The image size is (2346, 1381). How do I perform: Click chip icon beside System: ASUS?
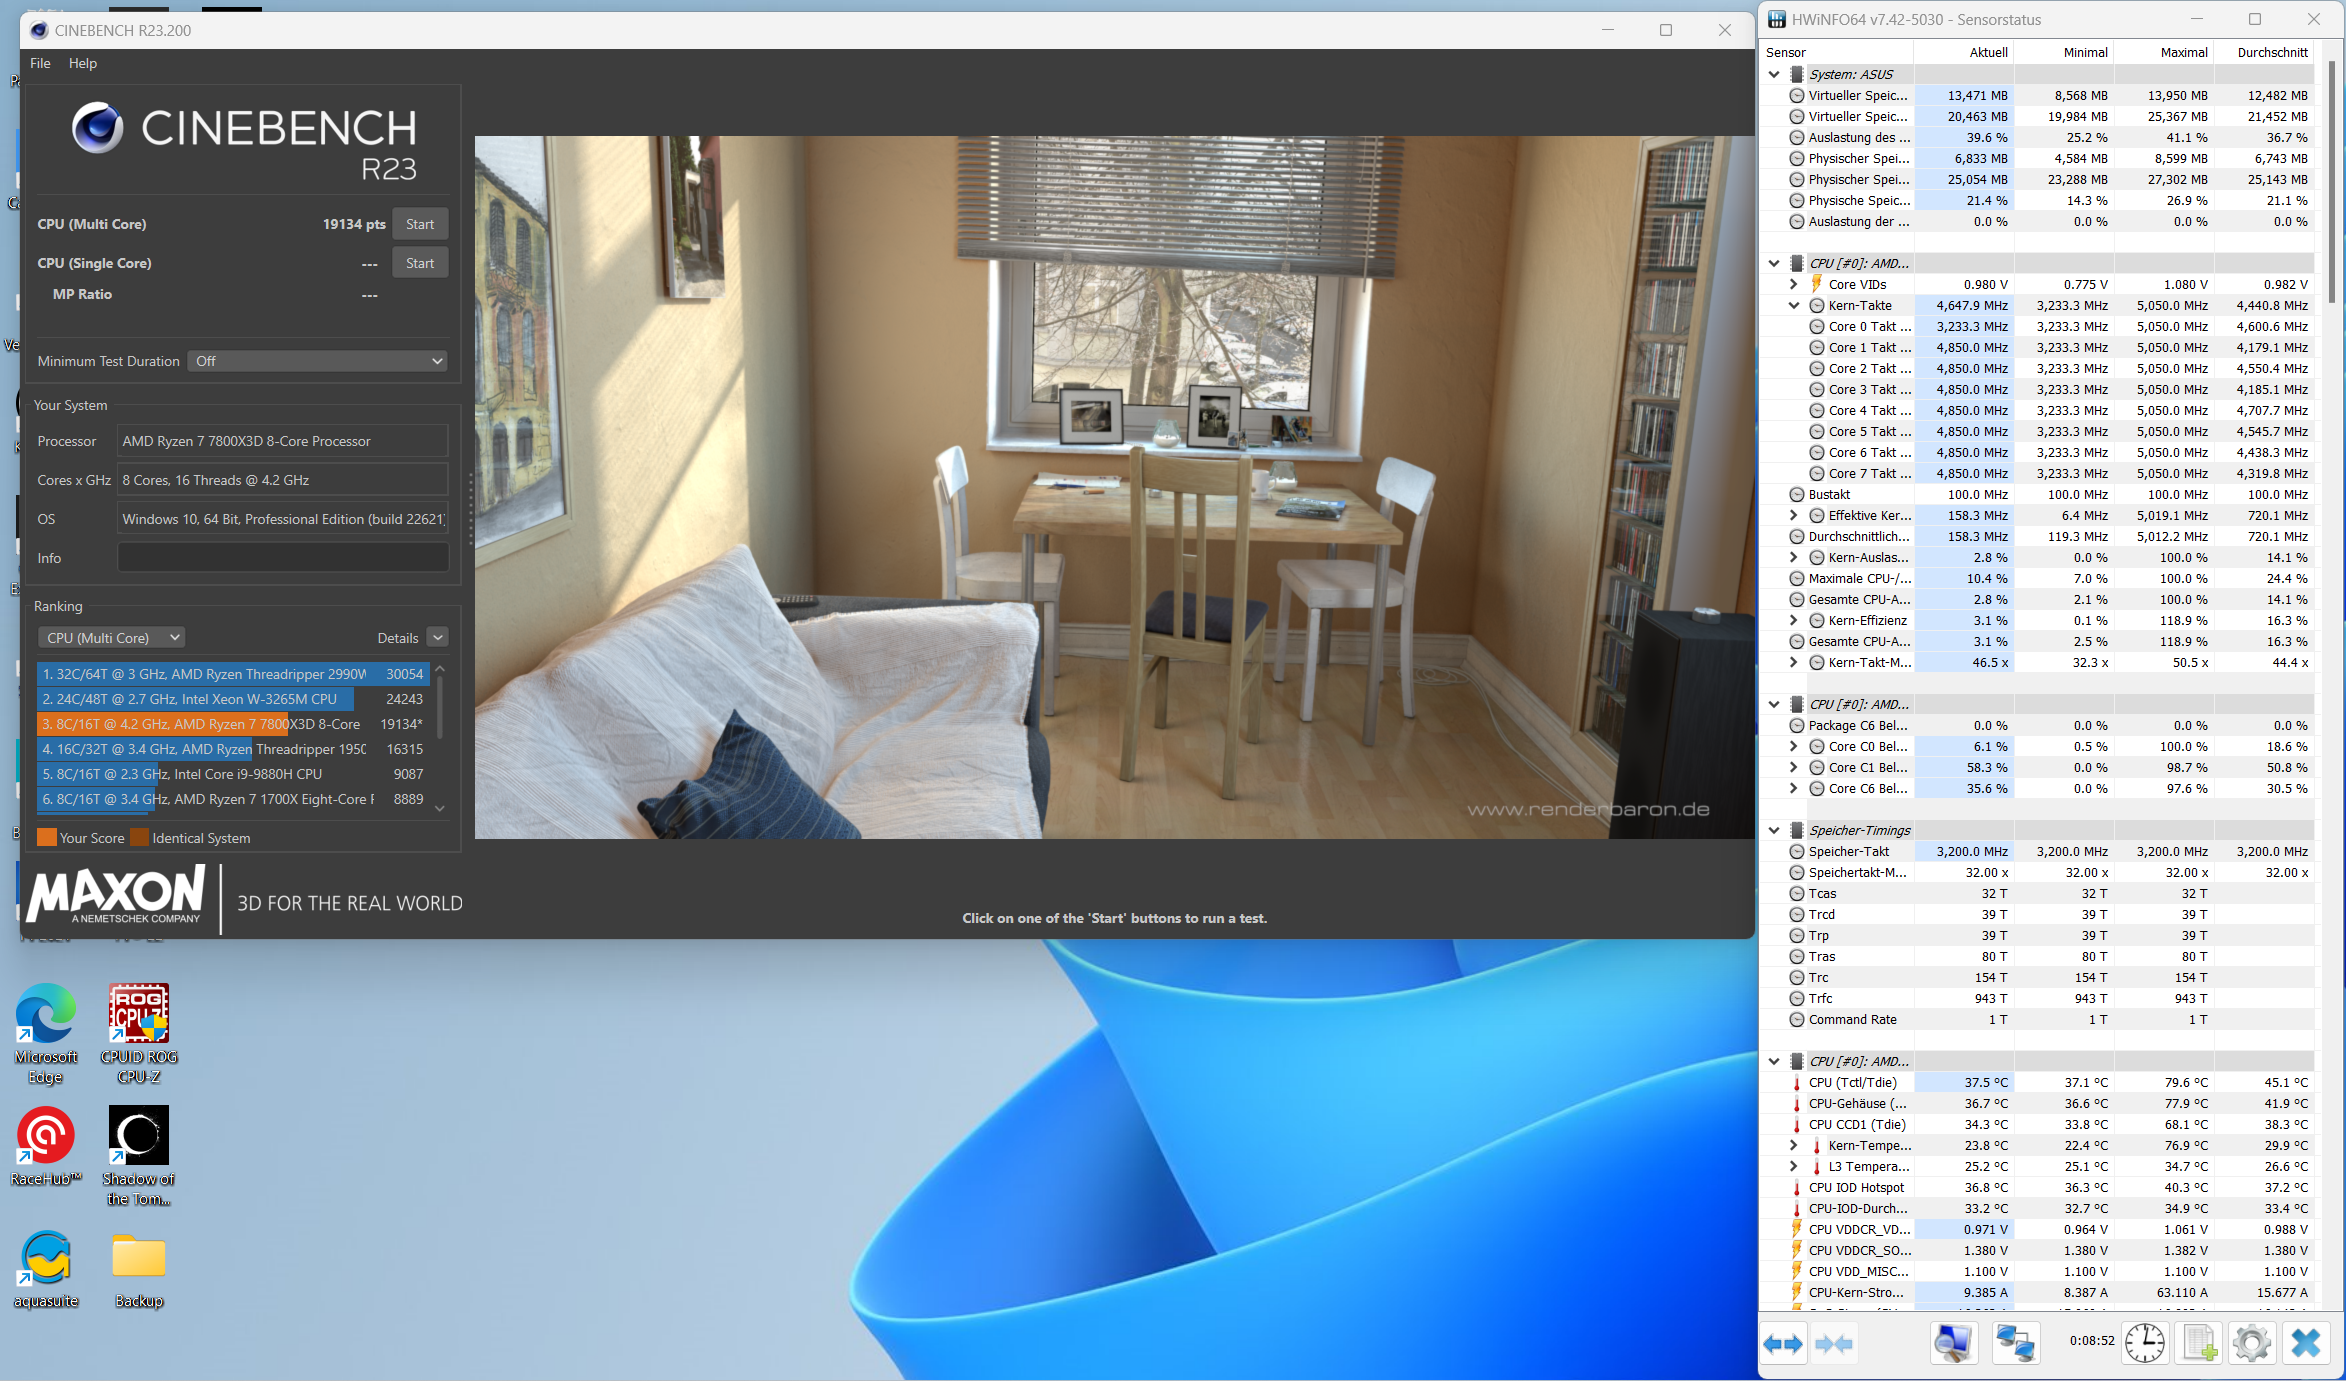point(1797,74)
